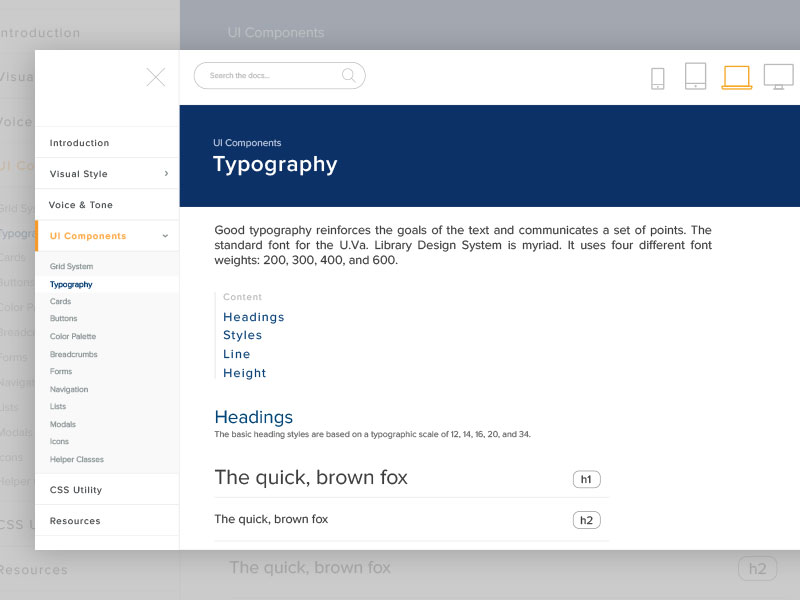Open the Resources section
This screenshot has width=800, height=600.
(107, 521)
